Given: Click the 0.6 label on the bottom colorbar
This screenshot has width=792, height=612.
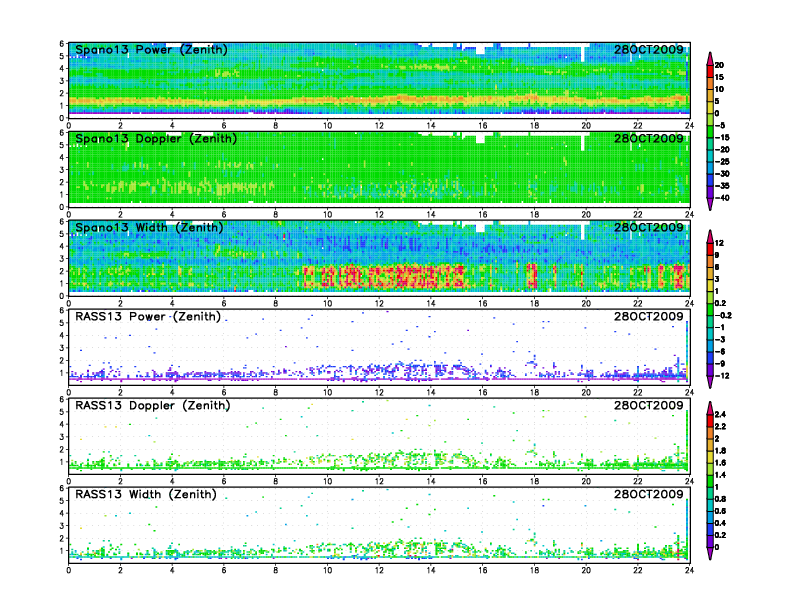Looking at the screenshot, I should click(x=720, y=511).
